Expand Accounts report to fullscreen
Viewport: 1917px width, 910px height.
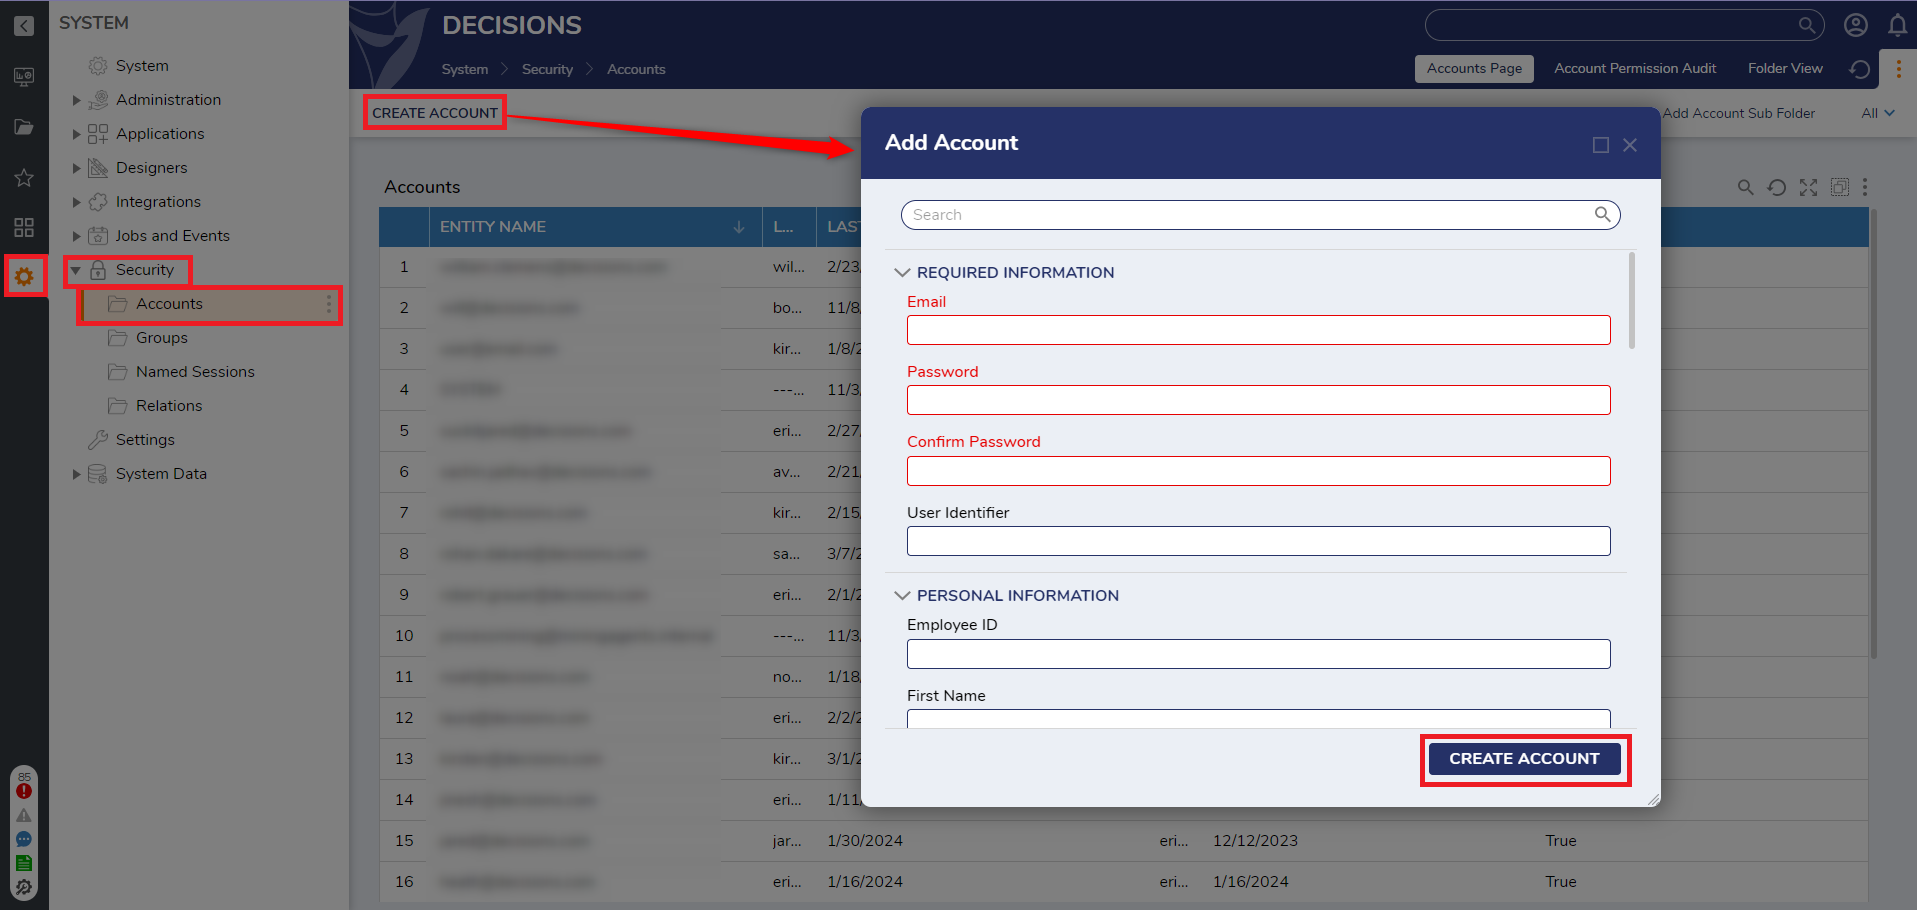1808,187
